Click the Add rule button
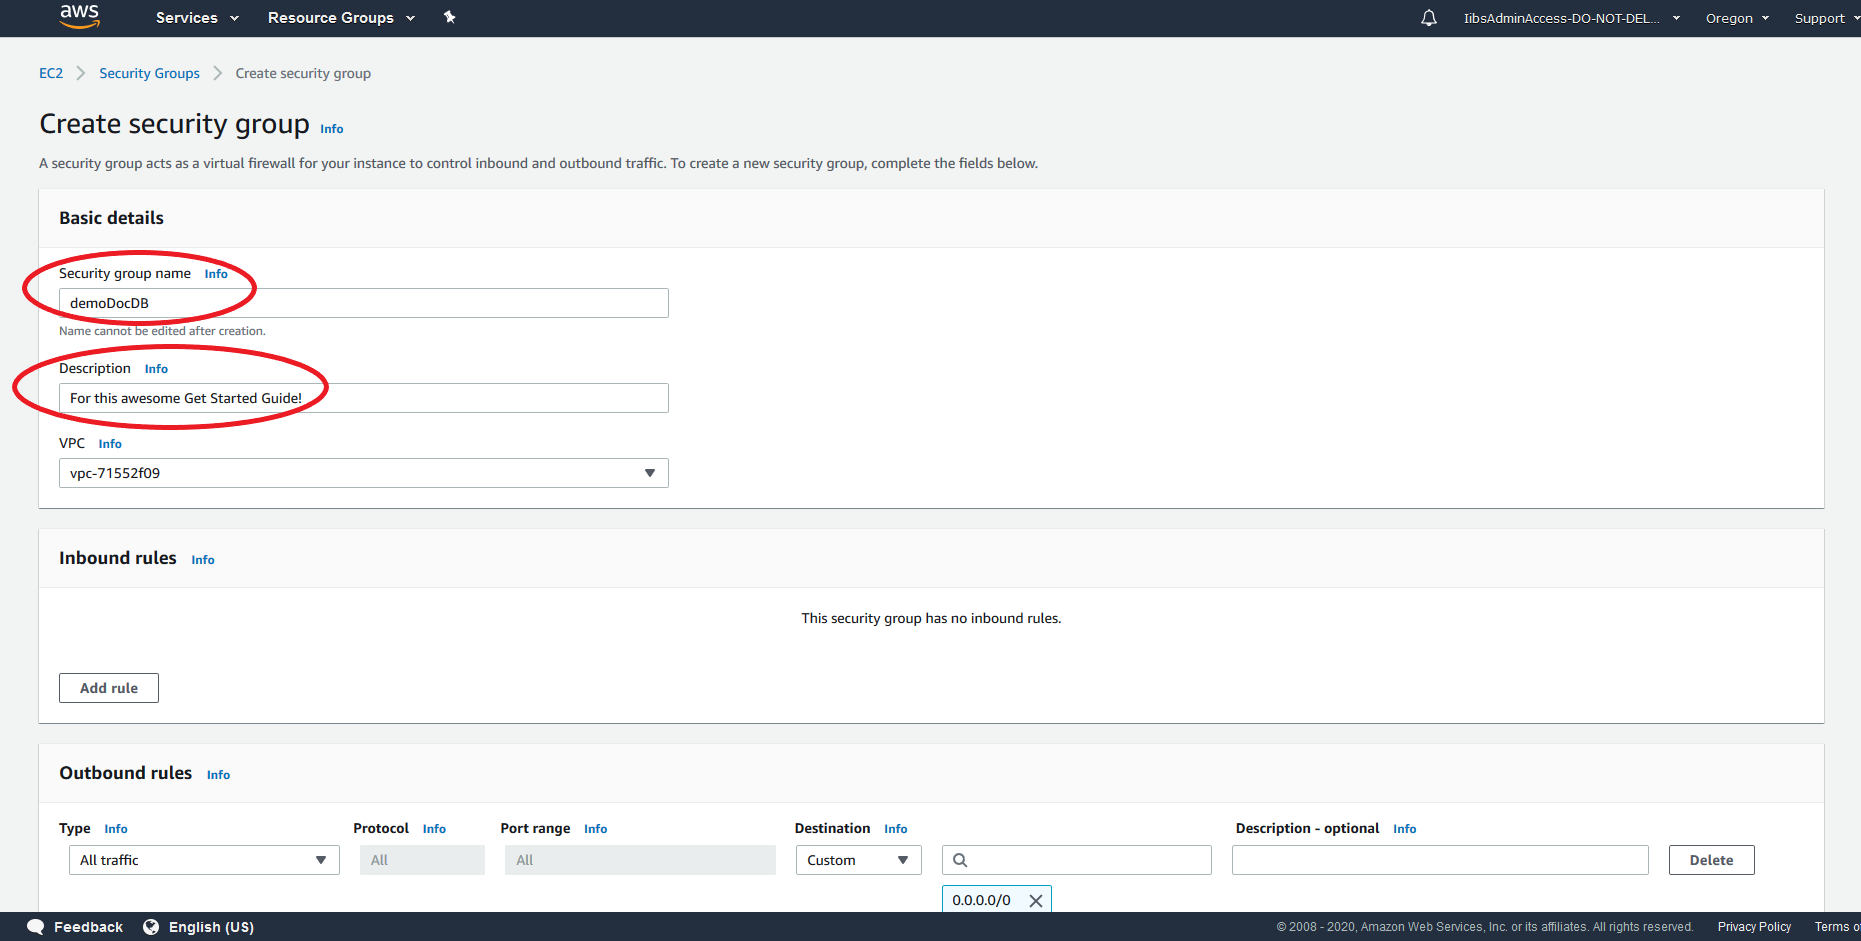Image resolution: width=1861 pixels, height=941 pixels. click(x=108, y=687)
